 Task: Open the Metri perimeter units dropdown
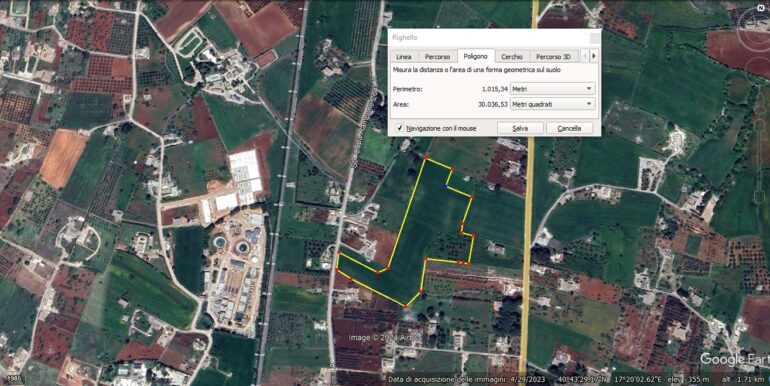coord(552,89)
